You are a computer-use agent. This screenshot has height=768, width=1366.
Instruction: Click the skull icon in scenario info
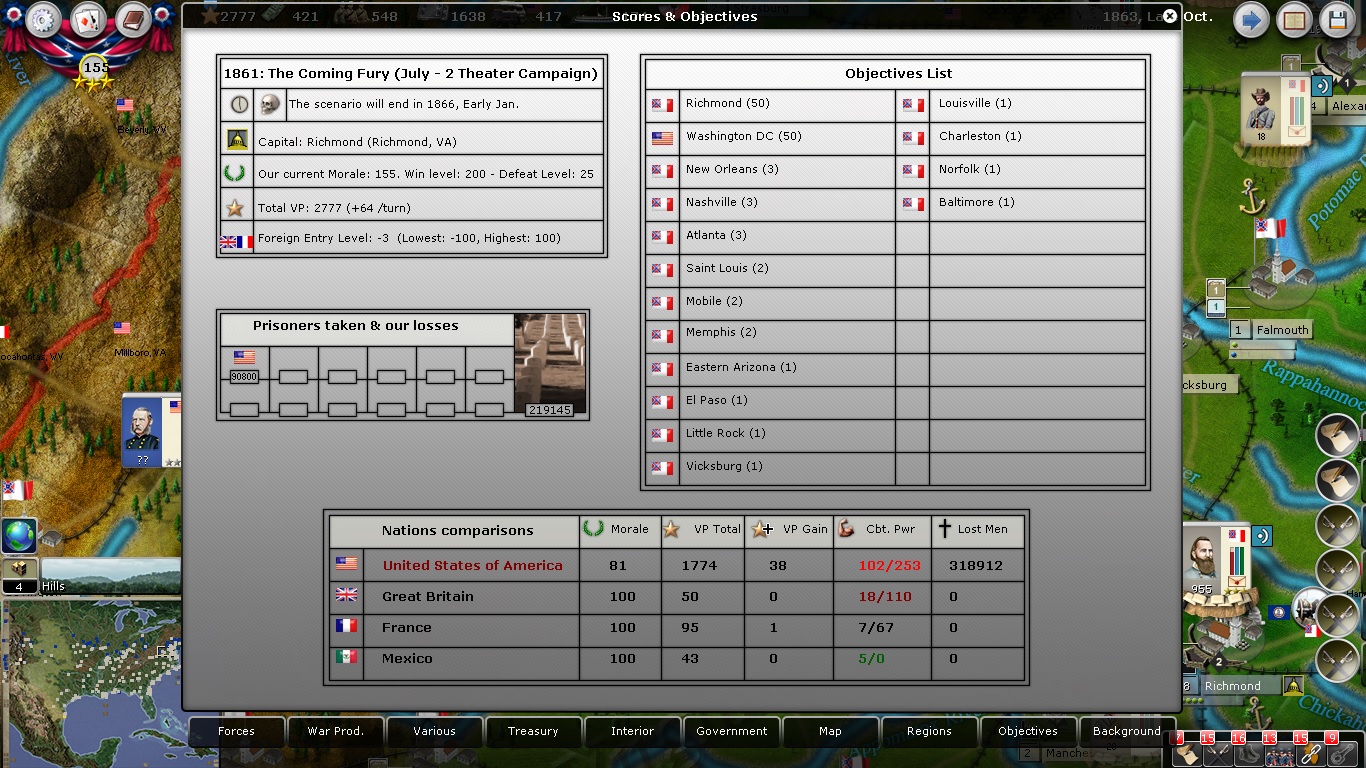[x=269, y=104]
